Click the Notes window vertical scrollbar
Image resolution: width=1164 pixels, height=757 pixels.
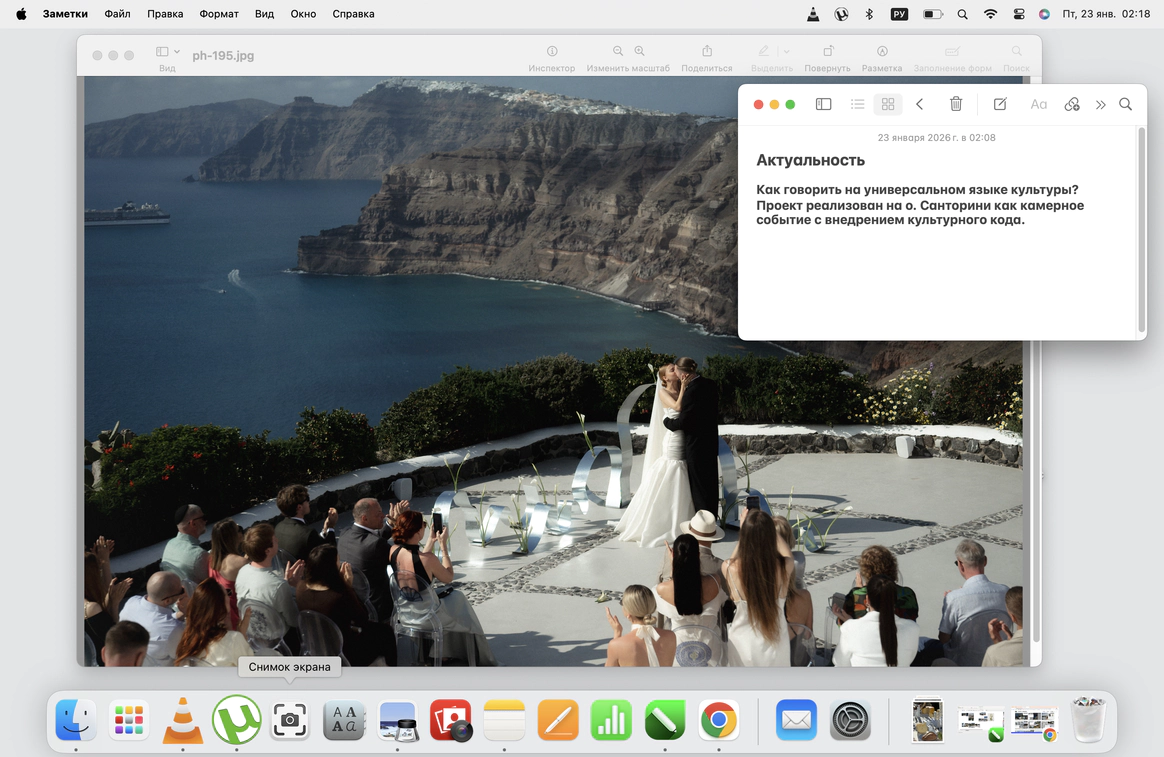(x=1141, y=230)
